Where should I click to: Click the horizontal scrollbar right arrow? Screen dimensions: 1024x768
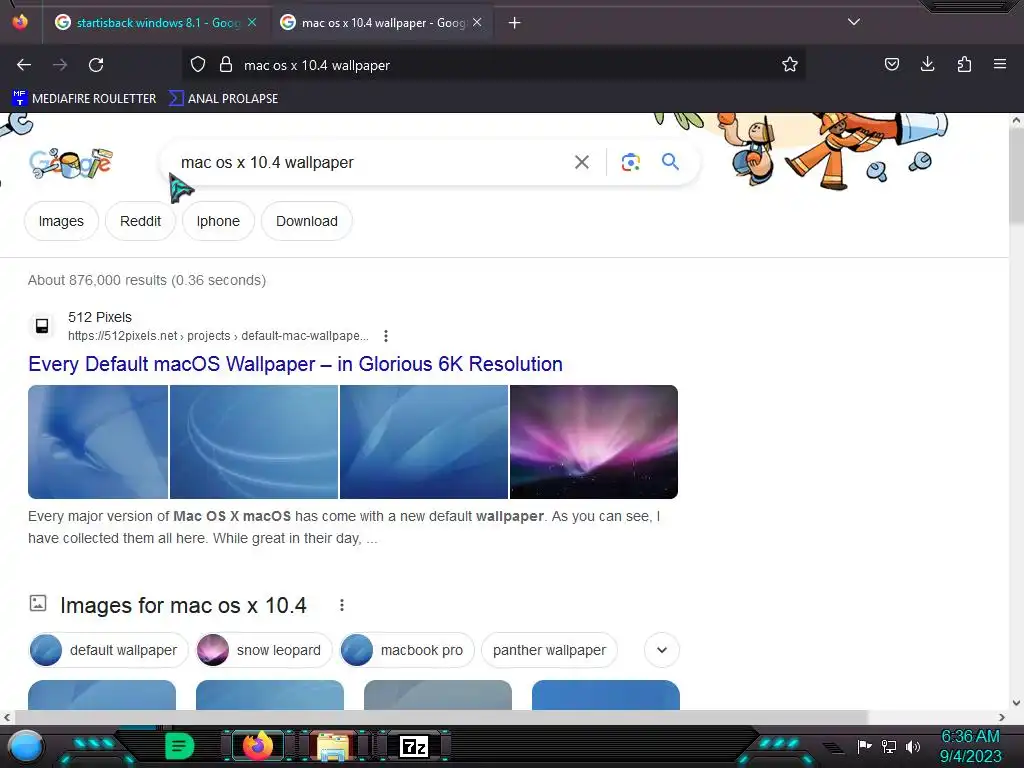pos(1002,717)
